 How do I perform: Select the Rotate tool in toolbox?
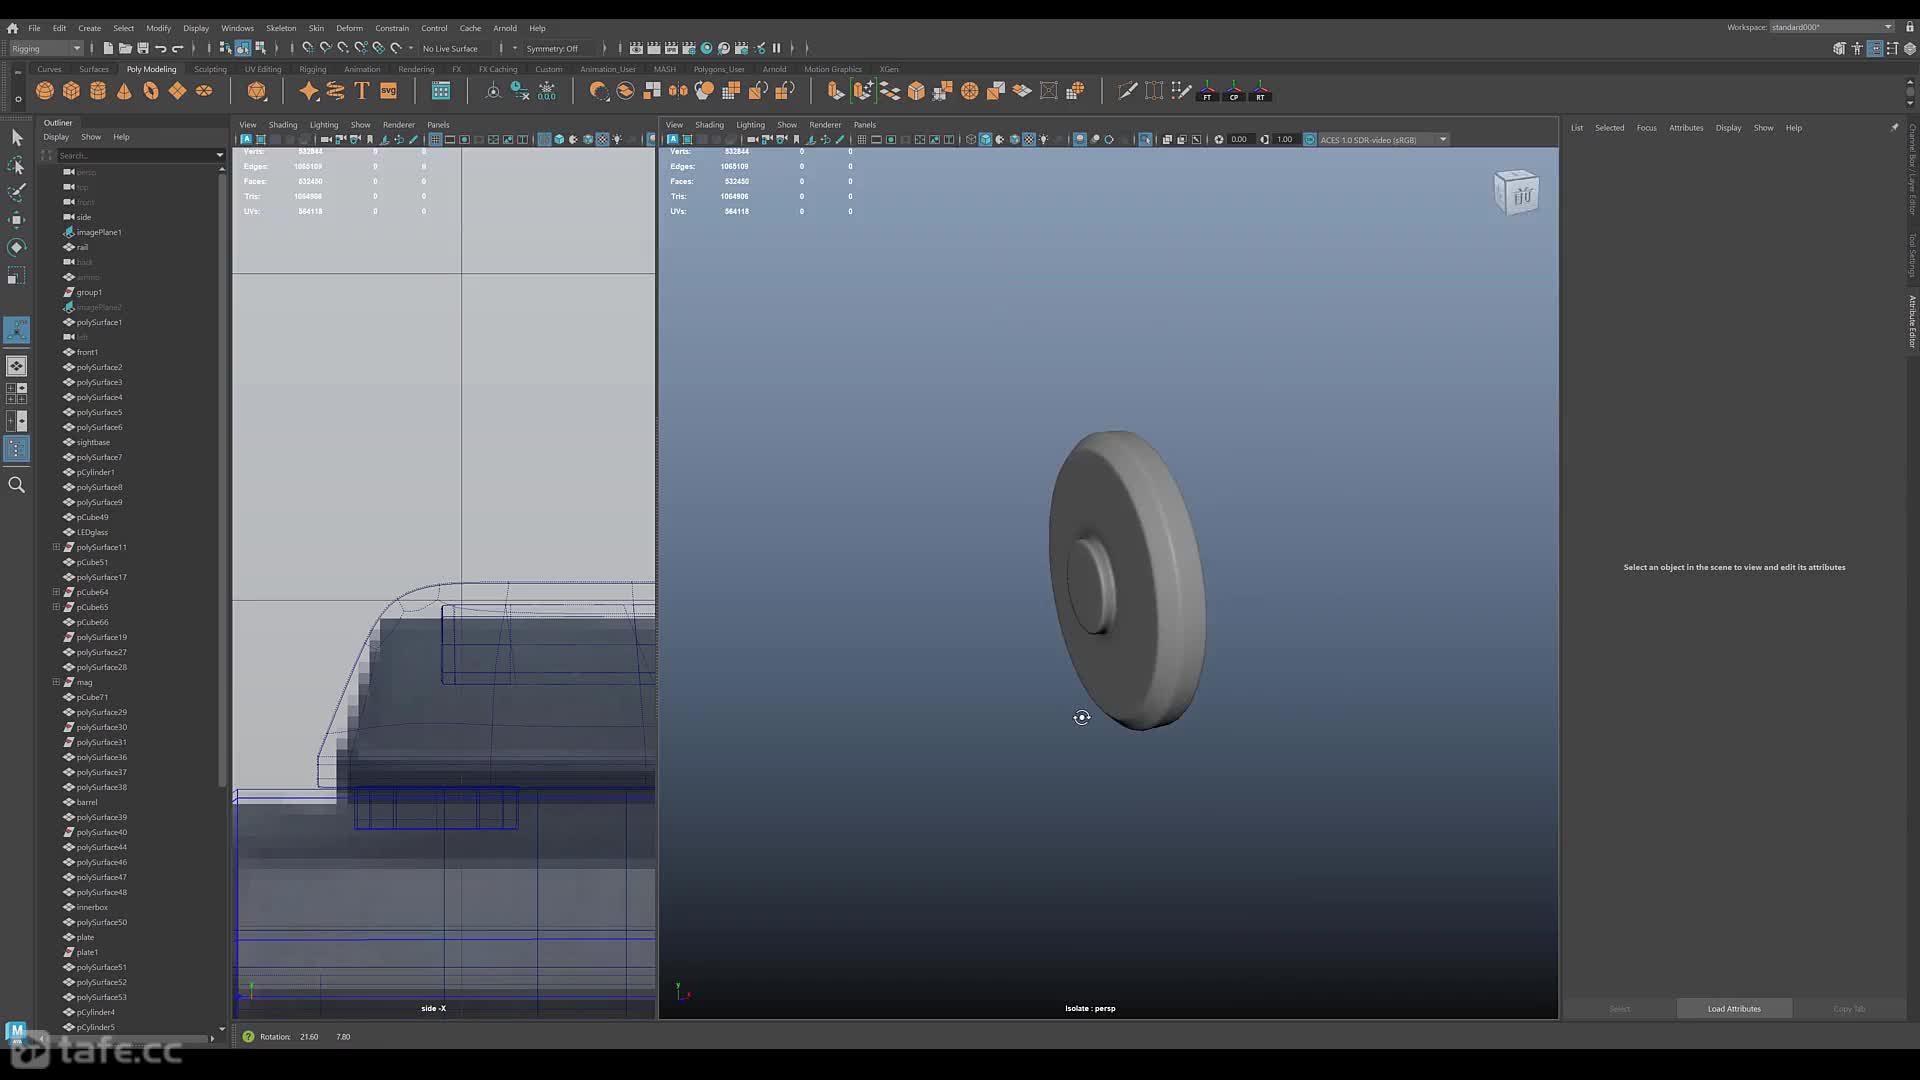pyautogui.click(x=17, y=247)
